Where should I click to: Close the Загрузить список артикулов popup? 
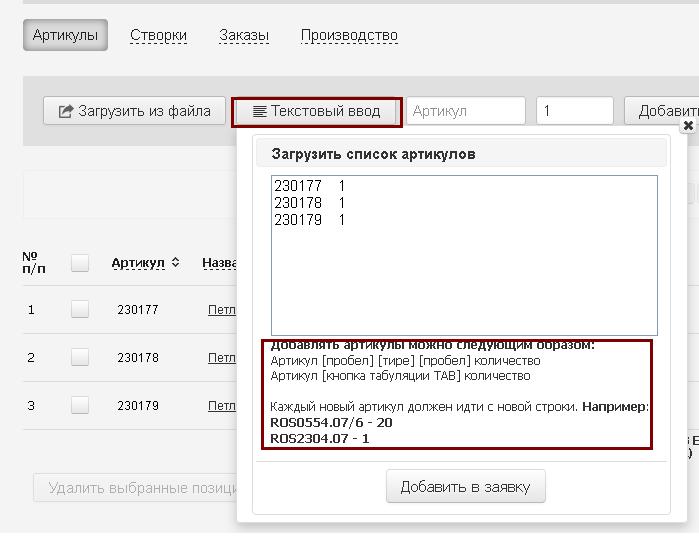click(x=688, y=126)
